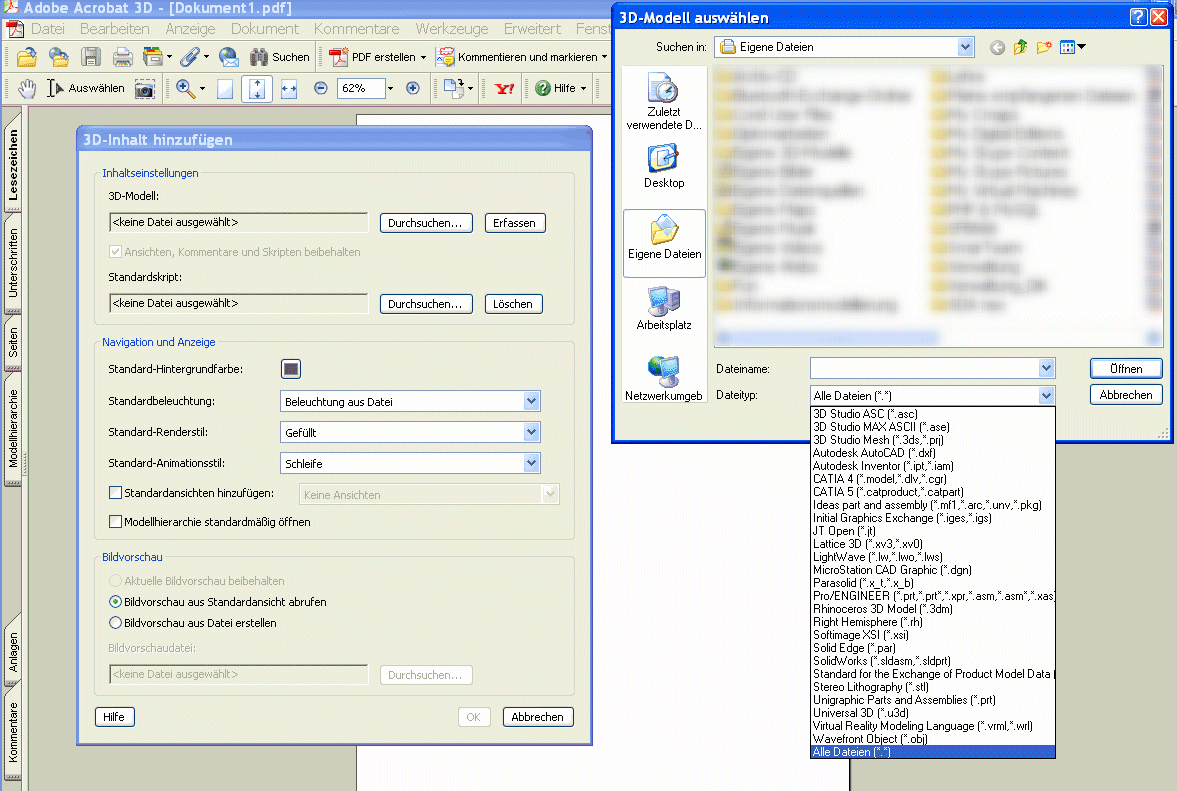
Task: Expand the Dateiname dropdown arrow
Action: pos(1046,368)
